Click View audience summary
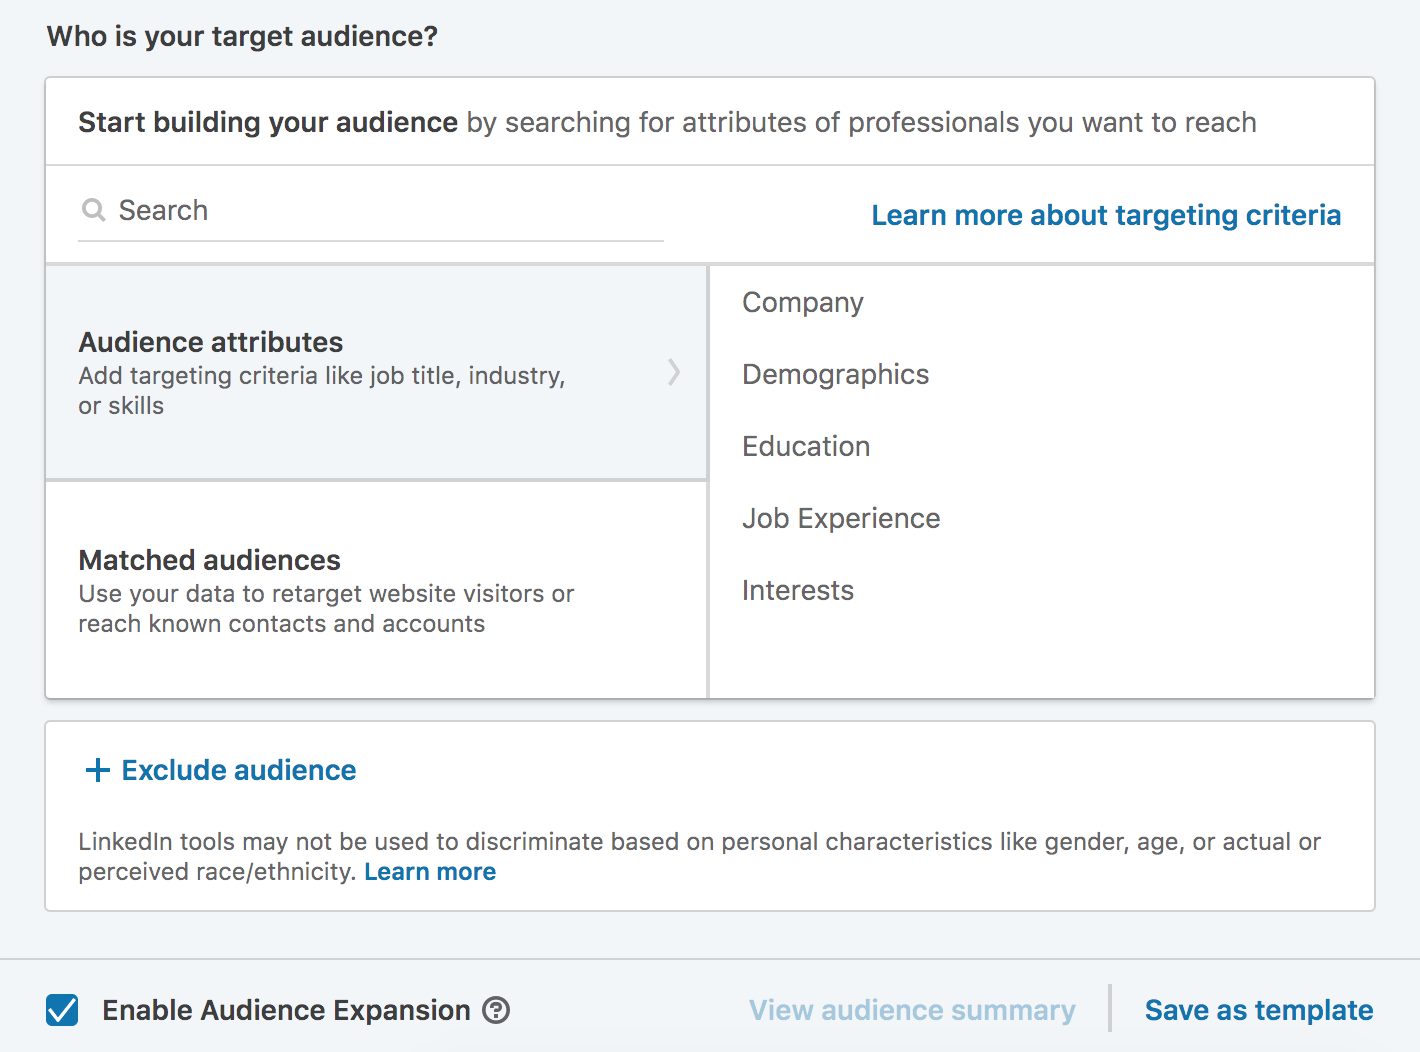 (912, 1010)
